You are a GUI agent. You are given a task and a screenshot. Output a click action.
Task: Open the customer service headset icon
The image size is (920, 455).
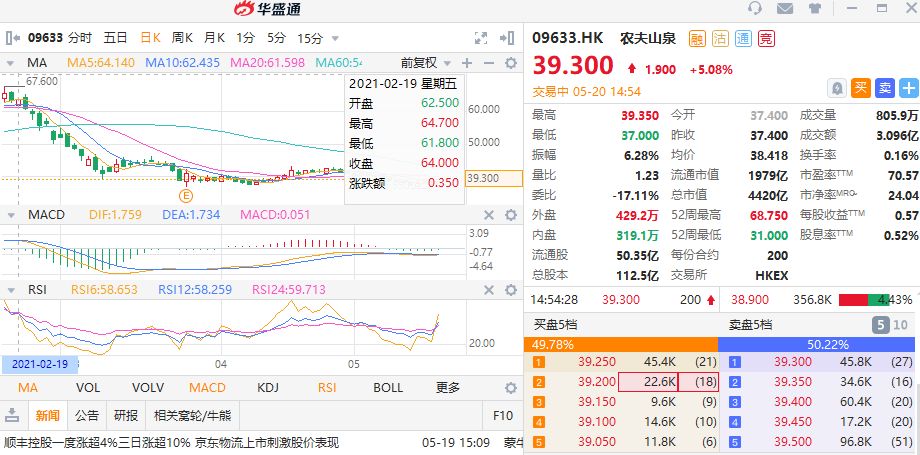755,8
